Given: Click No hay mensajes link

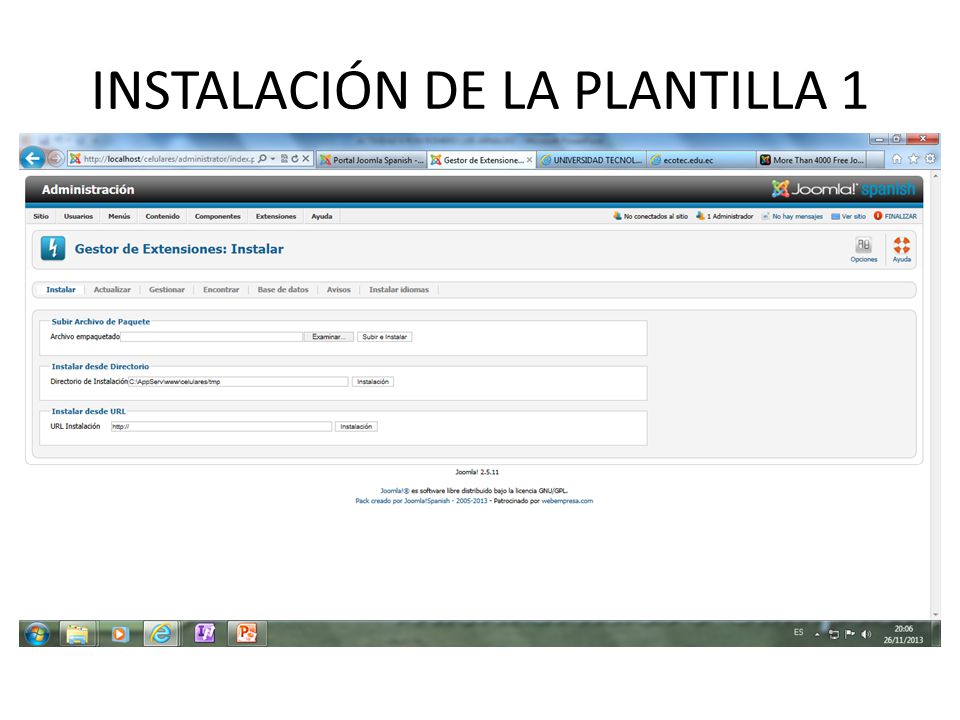Looking at the screenshot, I should (792, 216).
